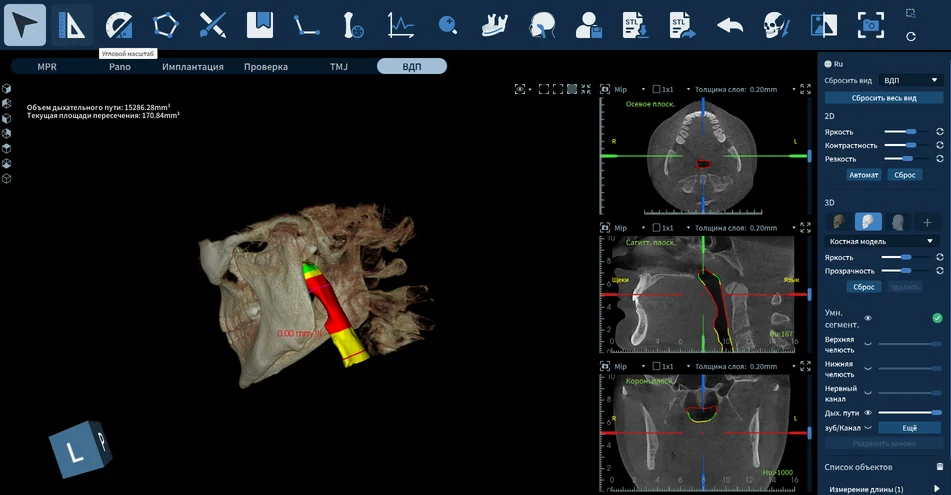This screenshot has height=495, width=951.
Task: Enable 1x1 checkbox in axial view
Action: point(656,89)
